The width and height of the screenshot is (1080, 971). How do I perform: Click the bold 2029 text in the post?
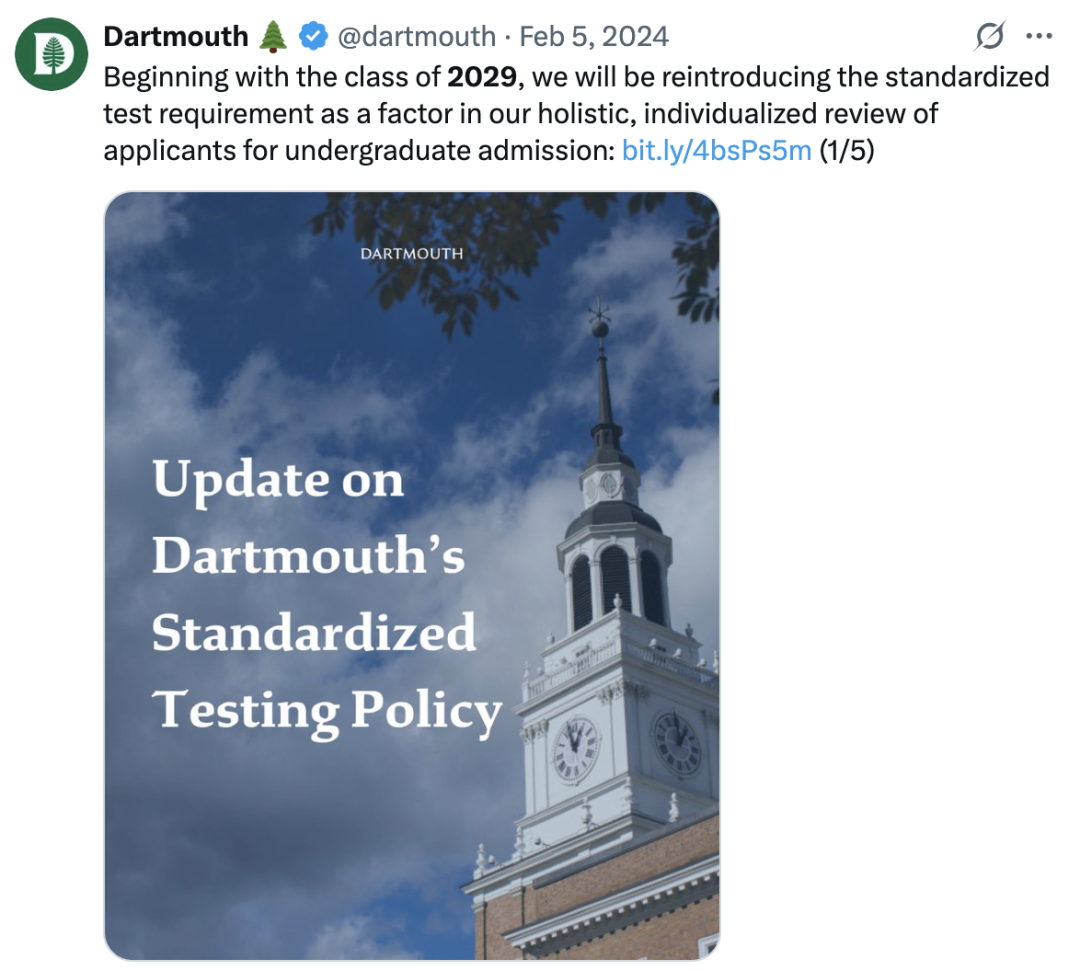click(x=481, y=76)
